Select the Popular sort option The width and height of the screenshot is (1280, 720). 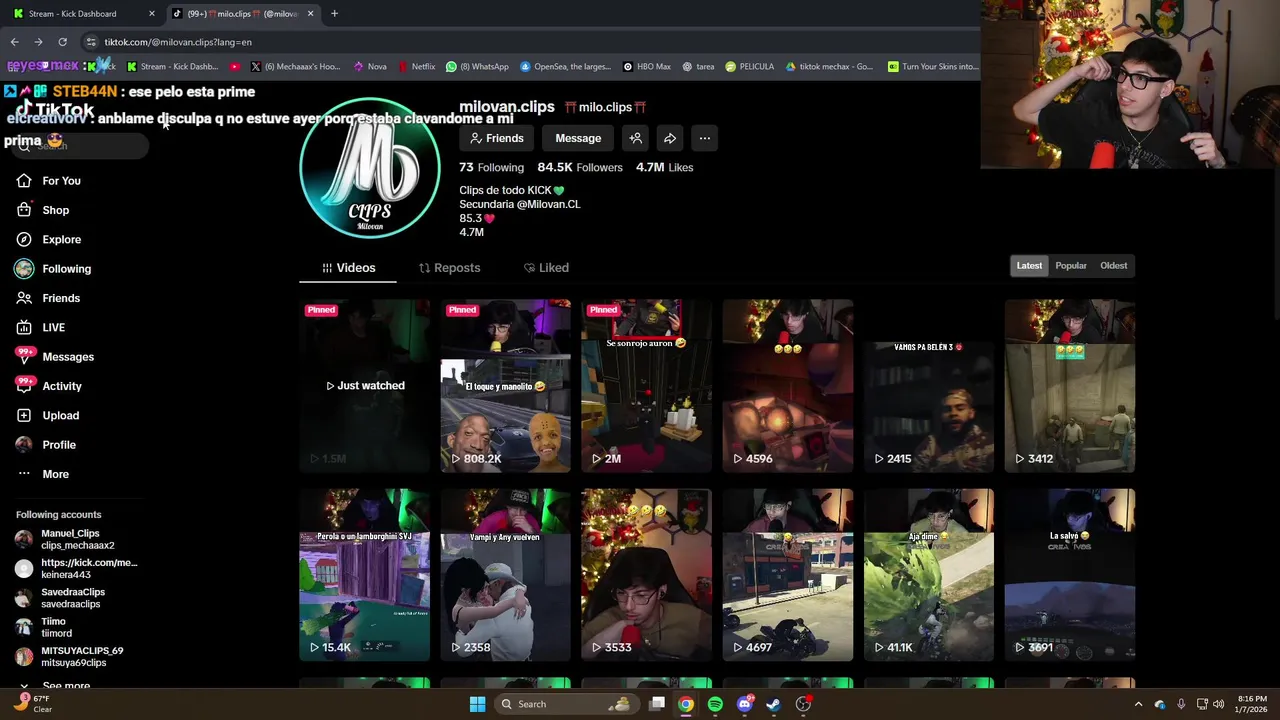pos(1071,266)
